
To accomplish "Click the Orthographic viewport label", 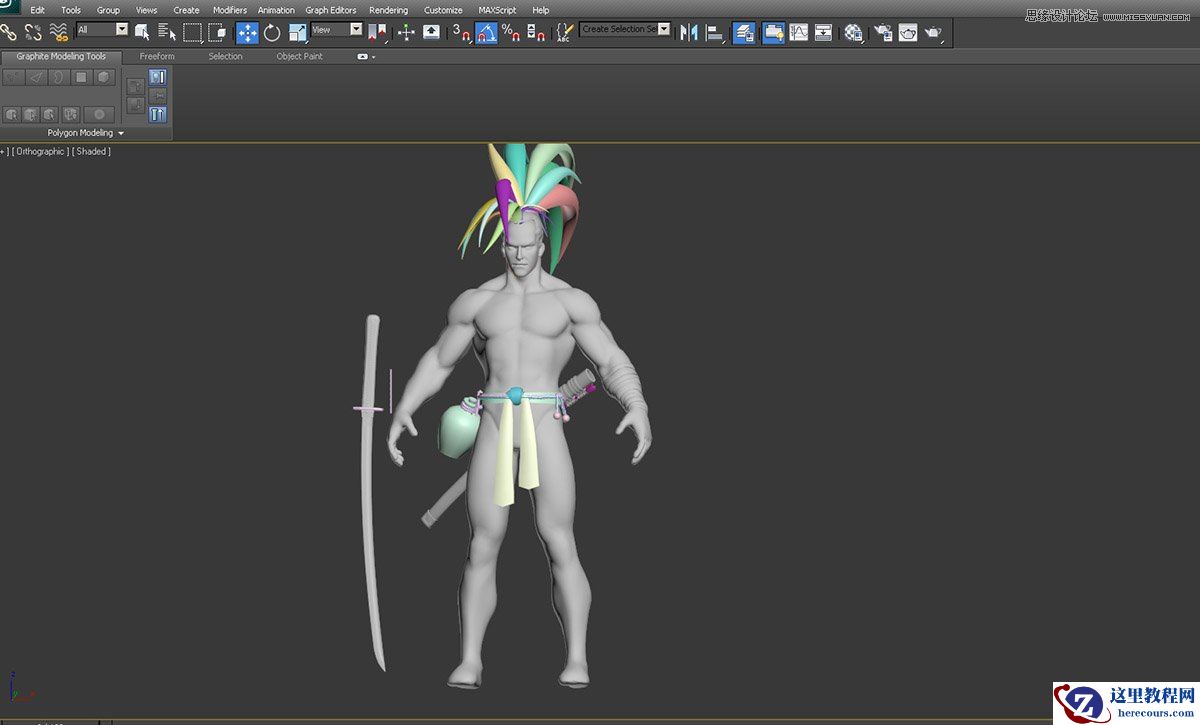I will pyautogui.click(x=40, y=151).
